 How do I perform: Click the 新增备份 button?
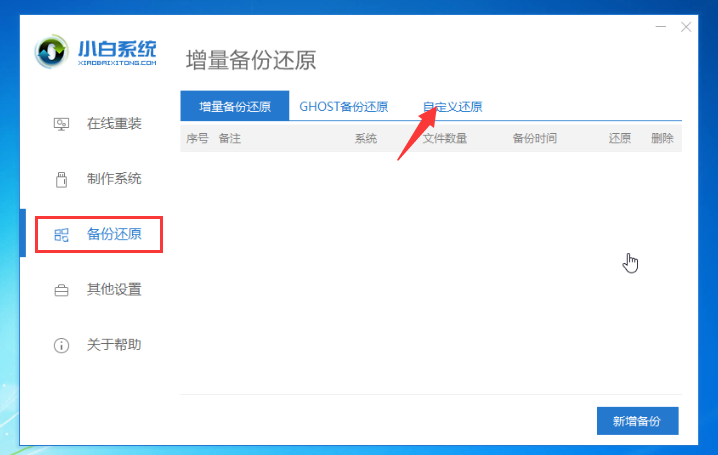637,421
